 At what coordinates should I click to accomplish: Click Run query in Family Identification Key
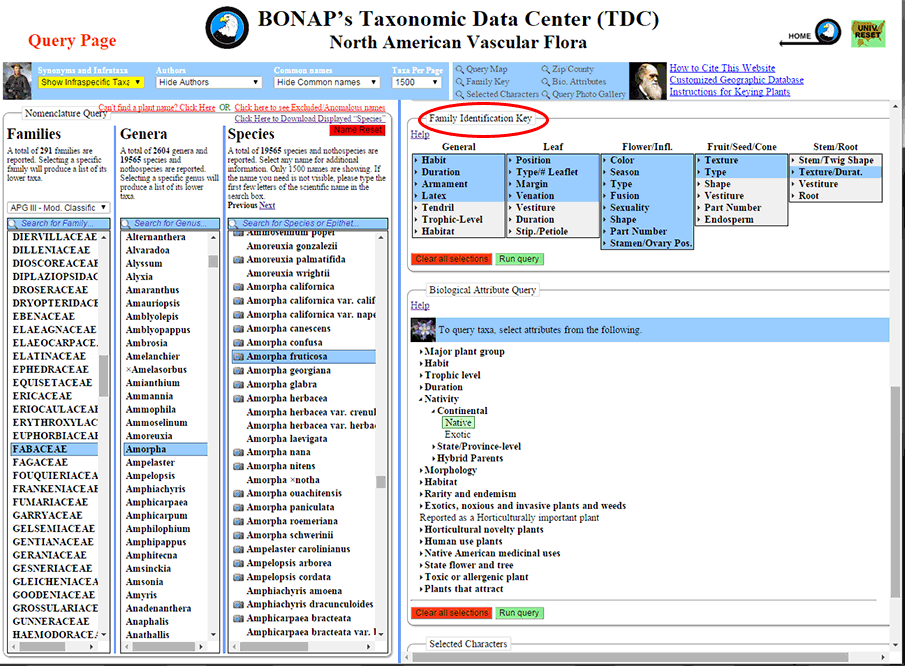[x=519, y=259]
